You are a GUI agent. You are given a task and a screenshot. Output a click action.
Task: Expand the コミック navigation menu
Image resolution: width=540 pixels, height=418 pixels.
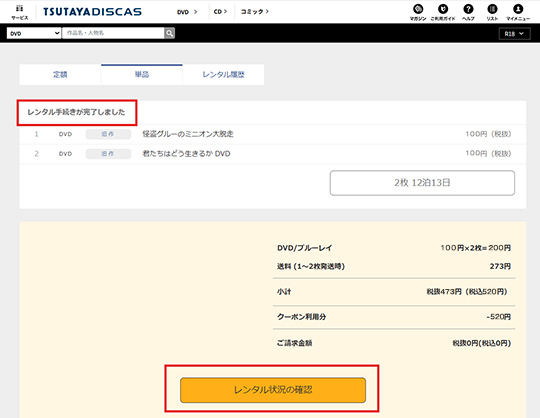(255, 12)
